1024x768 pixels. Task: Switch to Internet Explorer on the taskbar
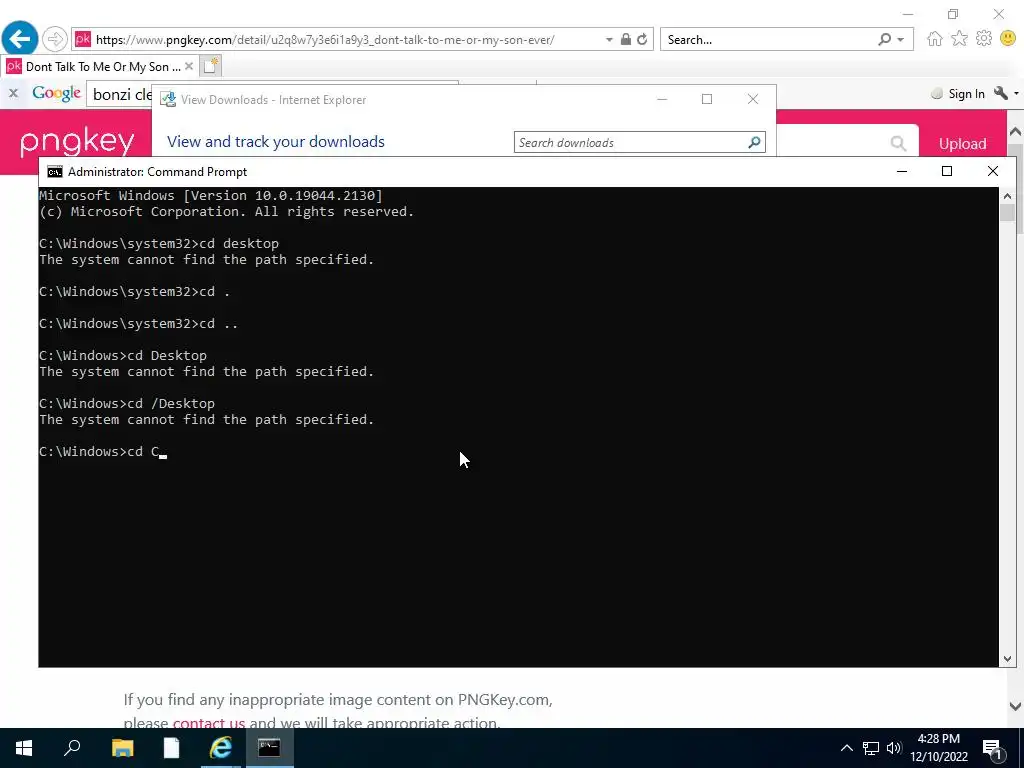(221, 748)
